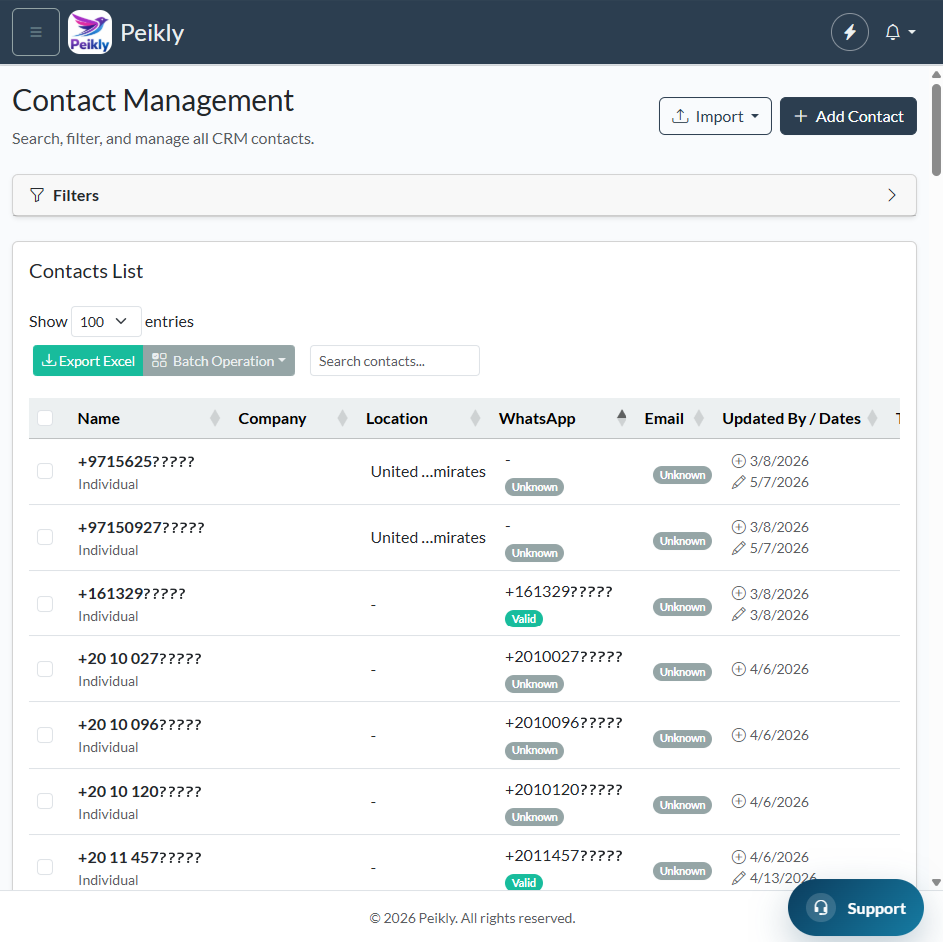
Task: Click pencil edited-date icon for +161329?????
Action: pos(739,615)
